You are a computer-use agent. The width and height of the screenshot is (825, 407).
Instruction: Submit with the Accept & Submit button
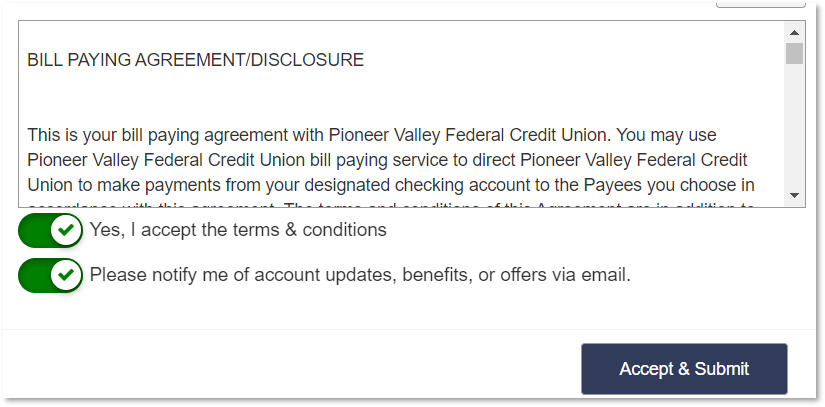684,369
